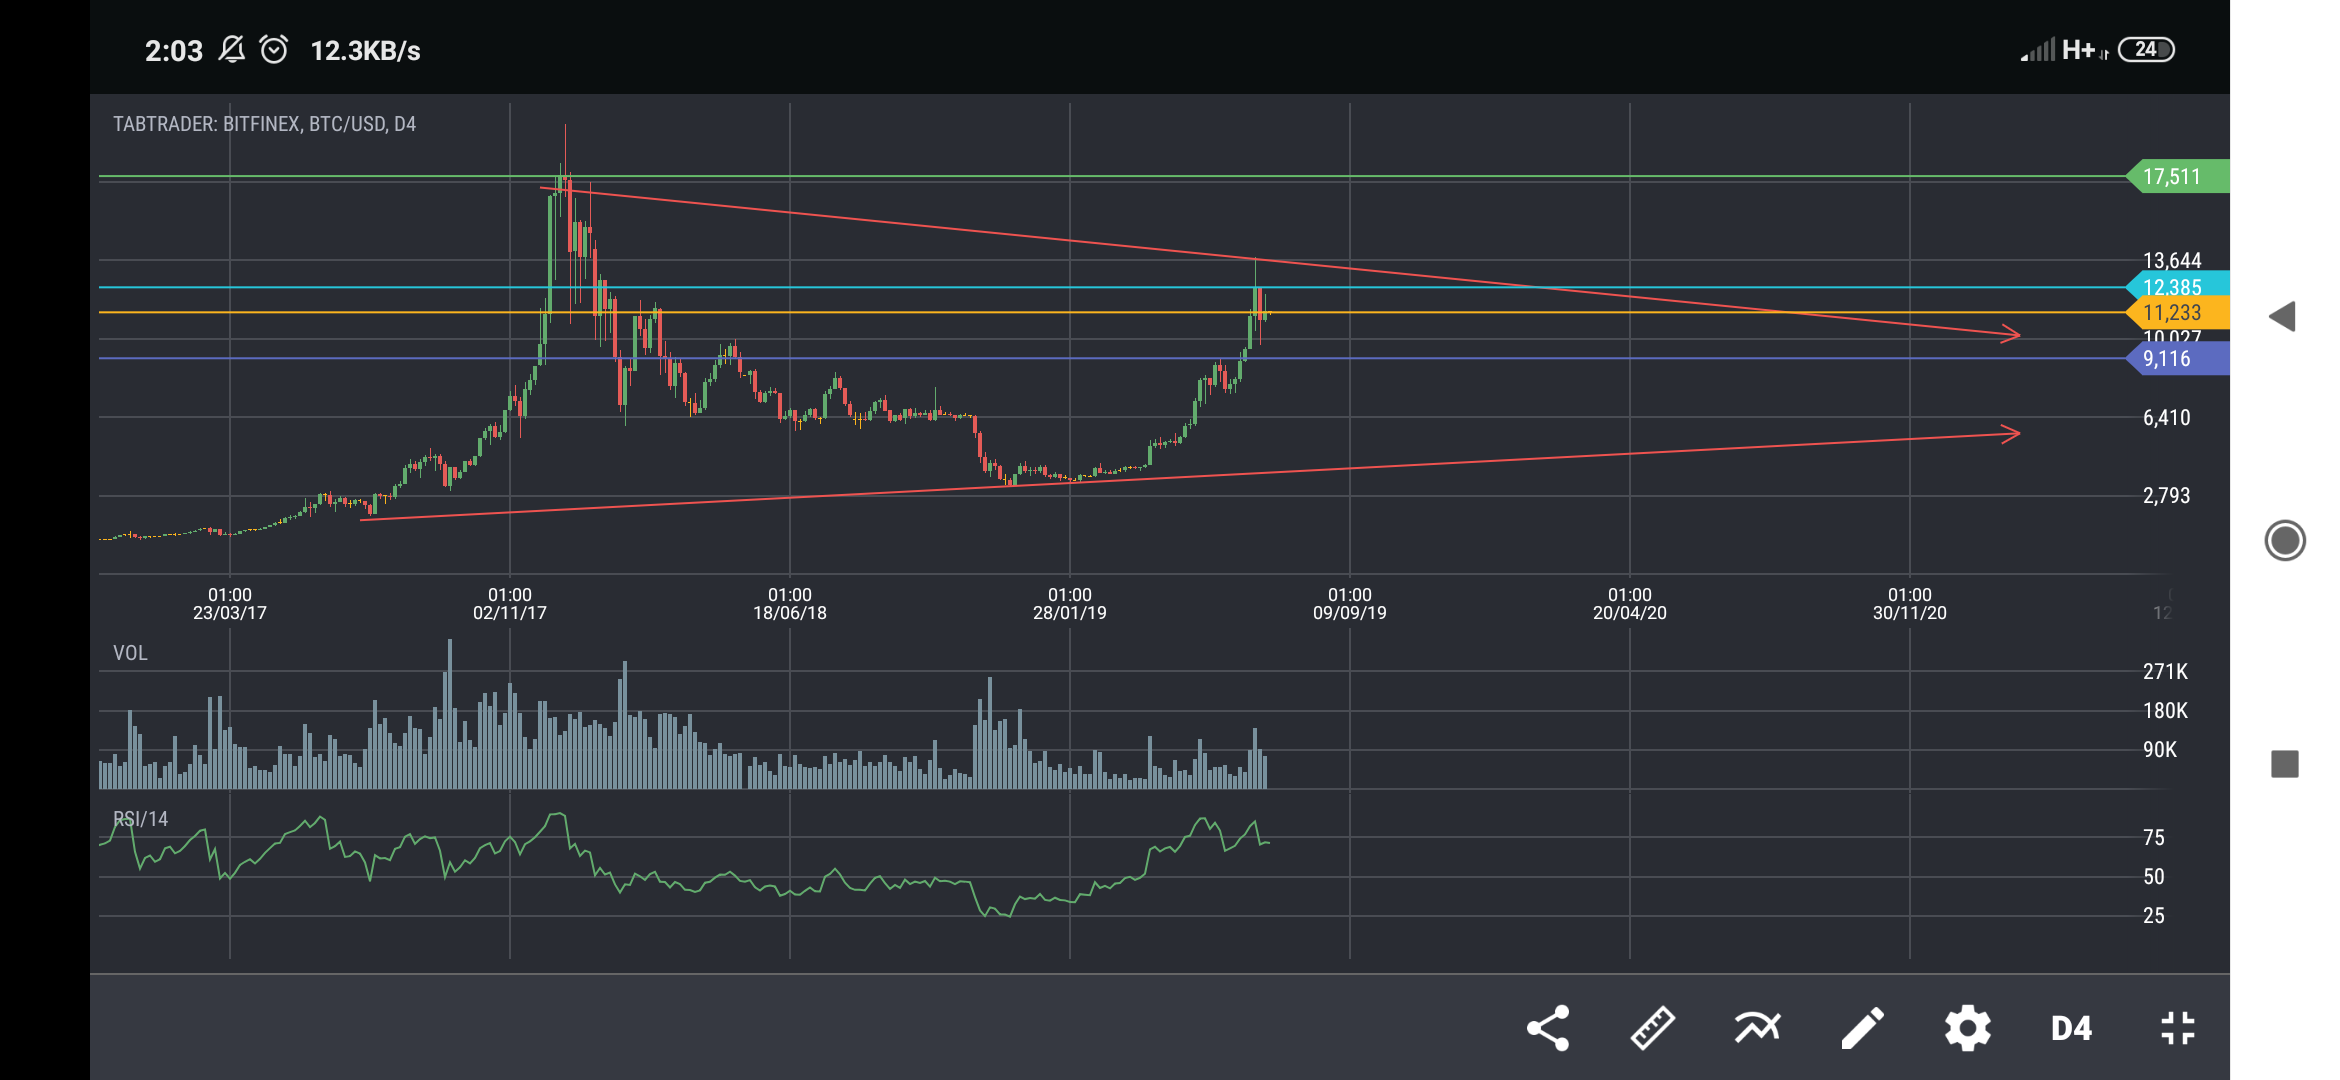The height and width of the screenshot is (1080, 2340).
Task: Open the D4 timeframe selector
Action: [x=2071, y=1028]
